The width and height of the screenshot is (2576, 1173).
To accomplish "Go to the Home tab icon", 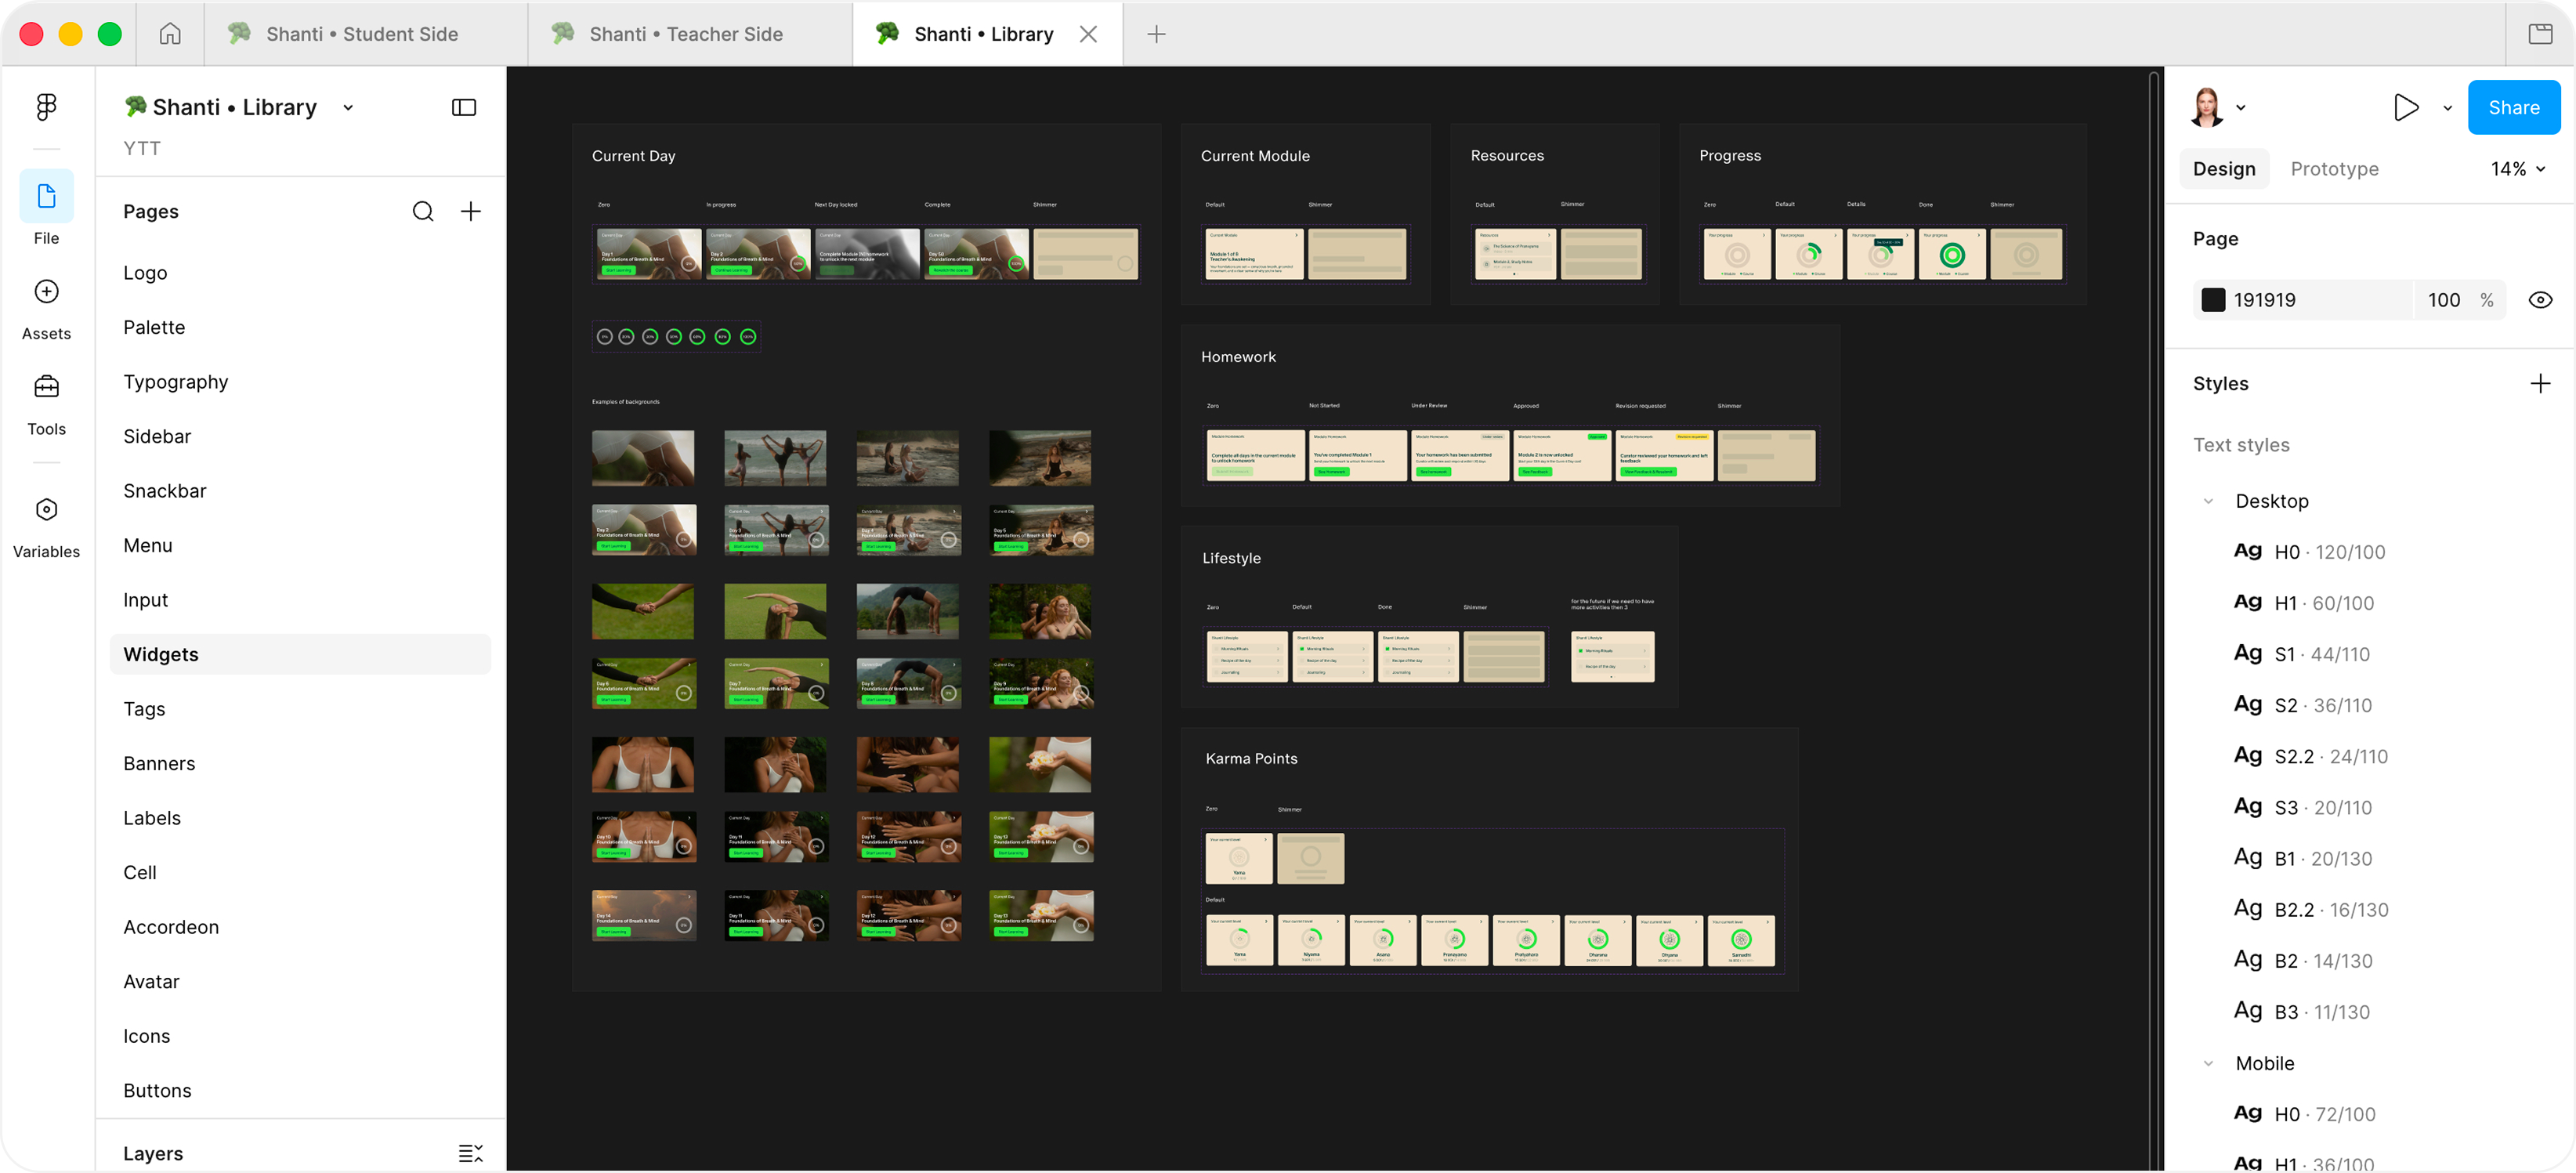I will [x=170, y=34].
